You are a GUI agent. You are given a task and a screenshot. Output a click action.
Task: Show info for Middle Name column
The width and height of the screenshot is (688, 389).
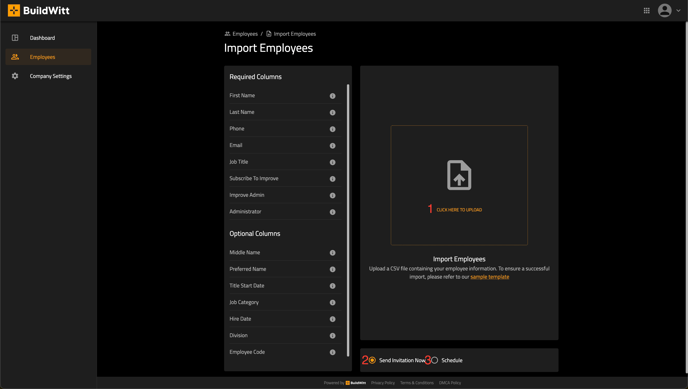point(333,253)
